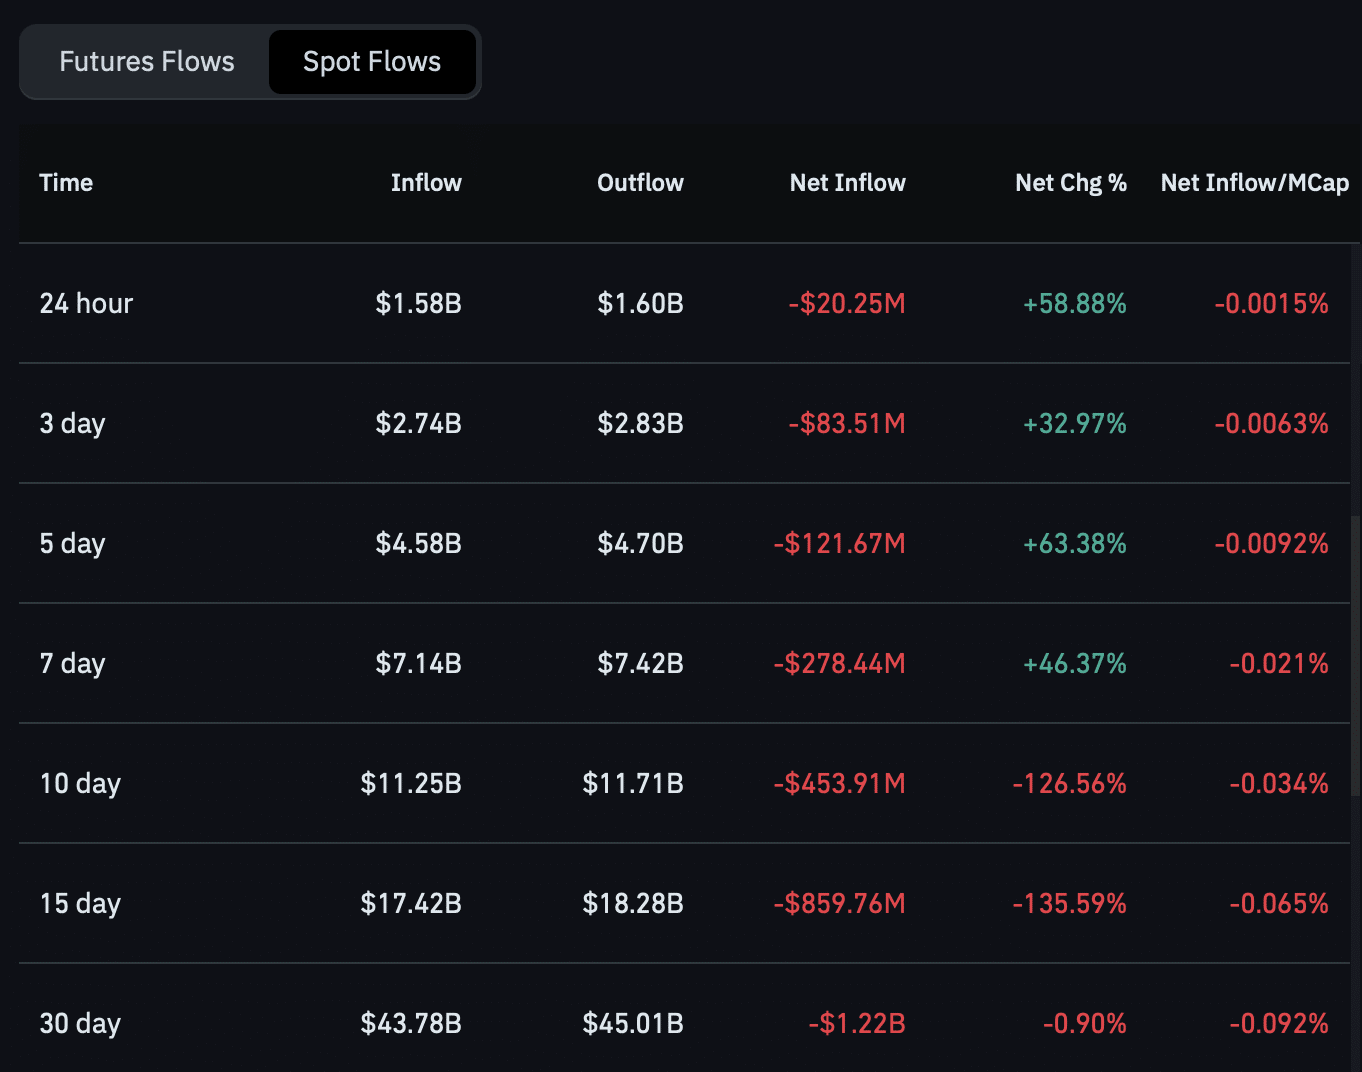
Task: Select the 30 day row label
Action: [80, 1023]
